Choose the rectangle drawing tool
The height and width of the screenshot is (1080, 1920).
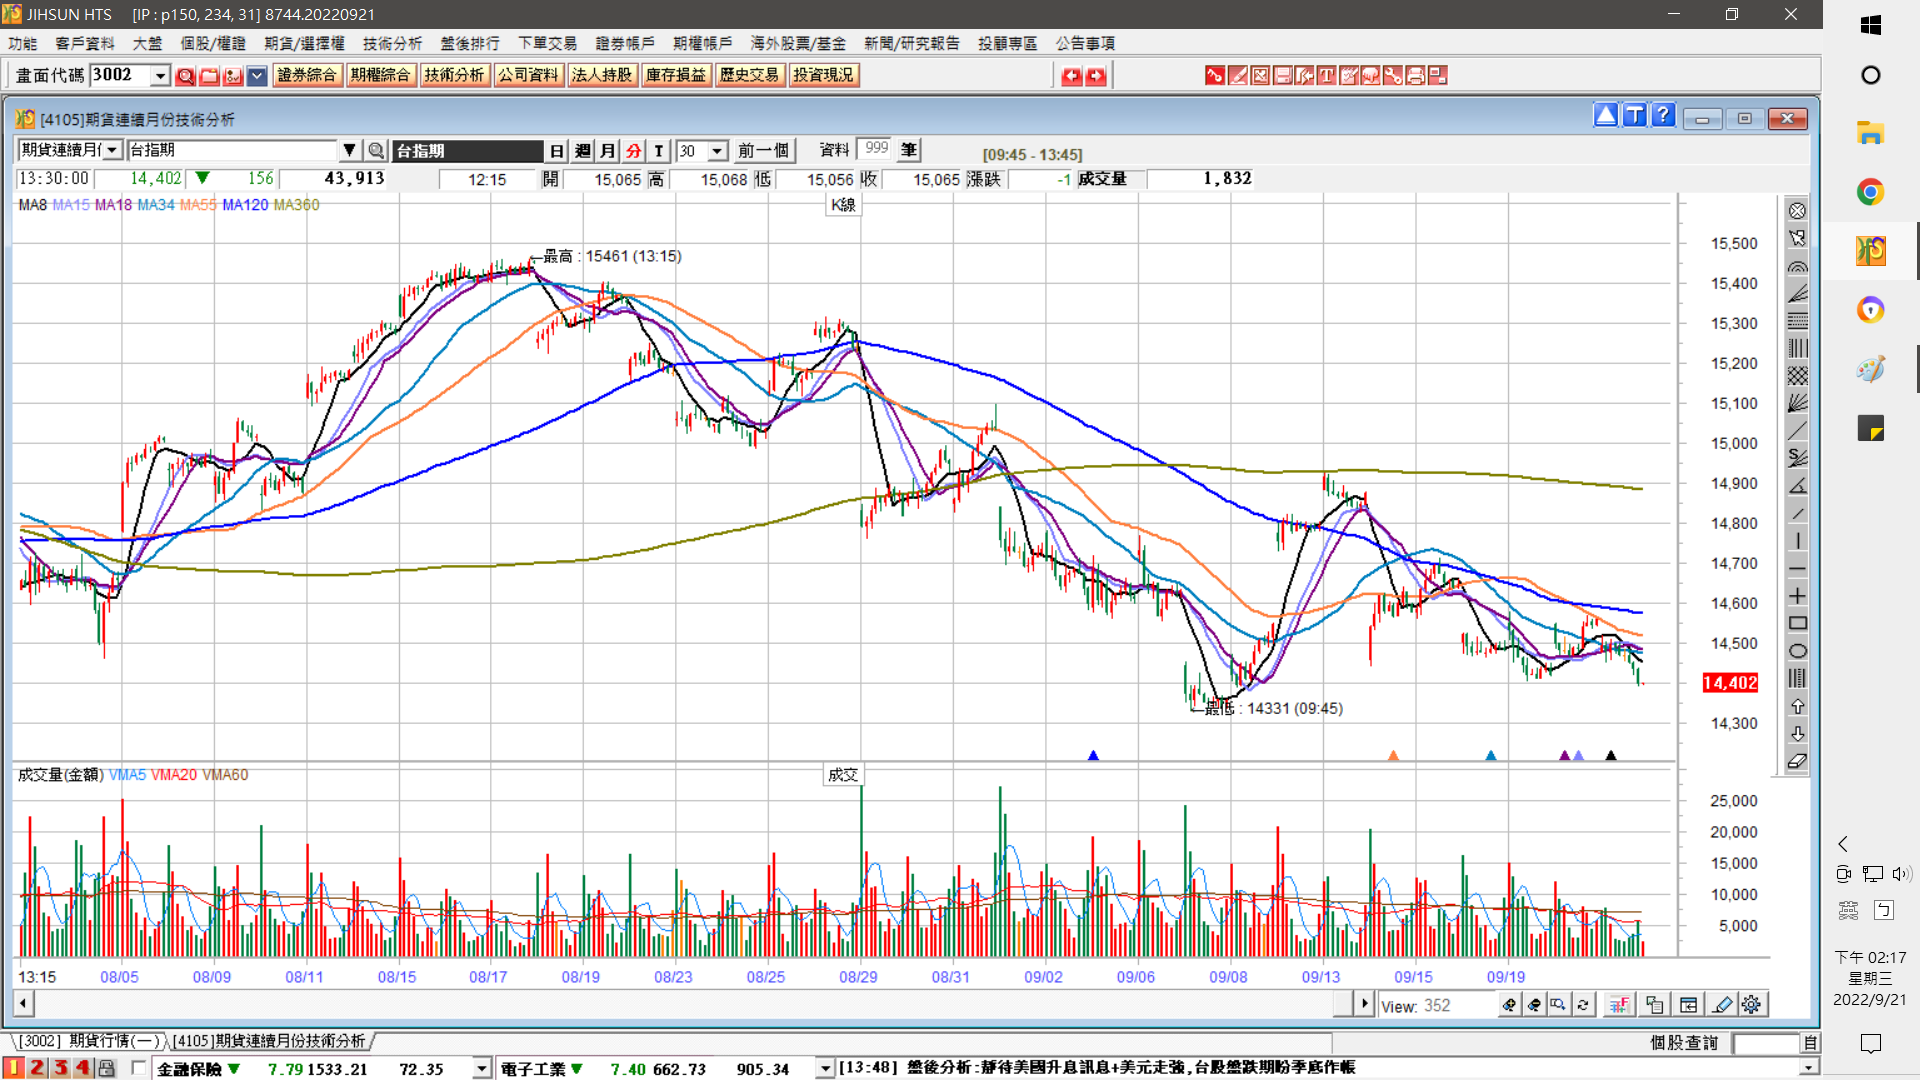point(1797,623)
